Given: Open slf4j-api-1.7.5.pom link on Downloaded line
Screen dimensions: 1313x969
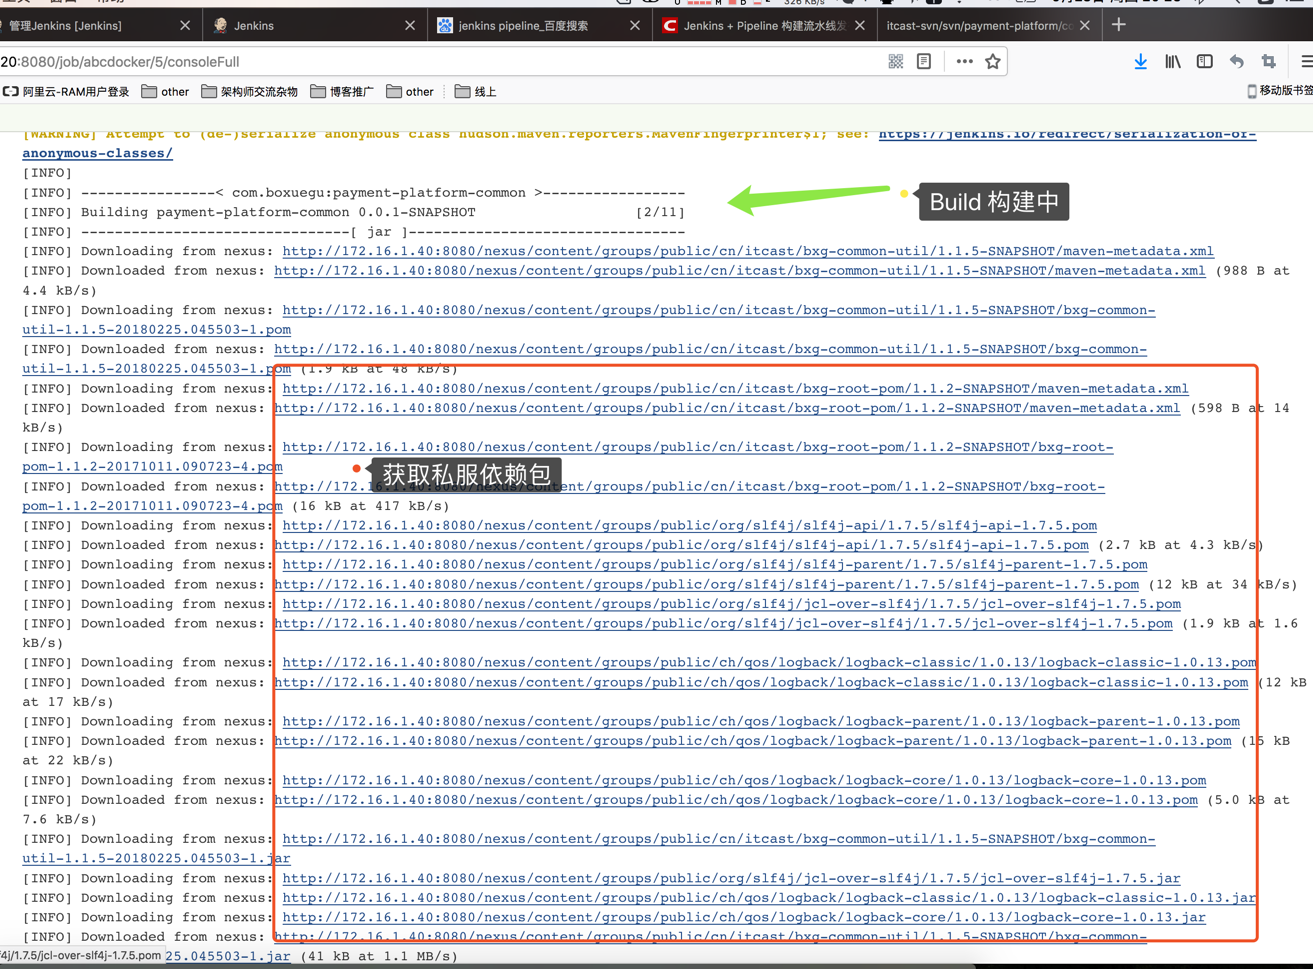Looking at the screenshot, I should coord(681,545).
